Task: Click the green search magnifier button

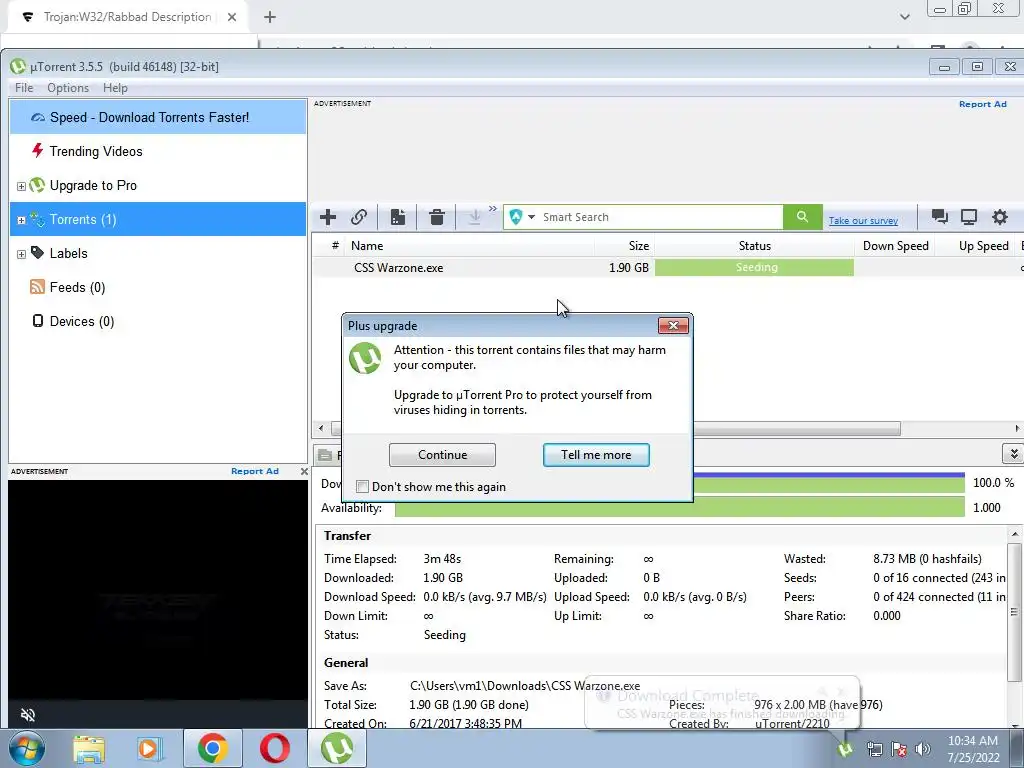Action: click(x=803, y=217)
